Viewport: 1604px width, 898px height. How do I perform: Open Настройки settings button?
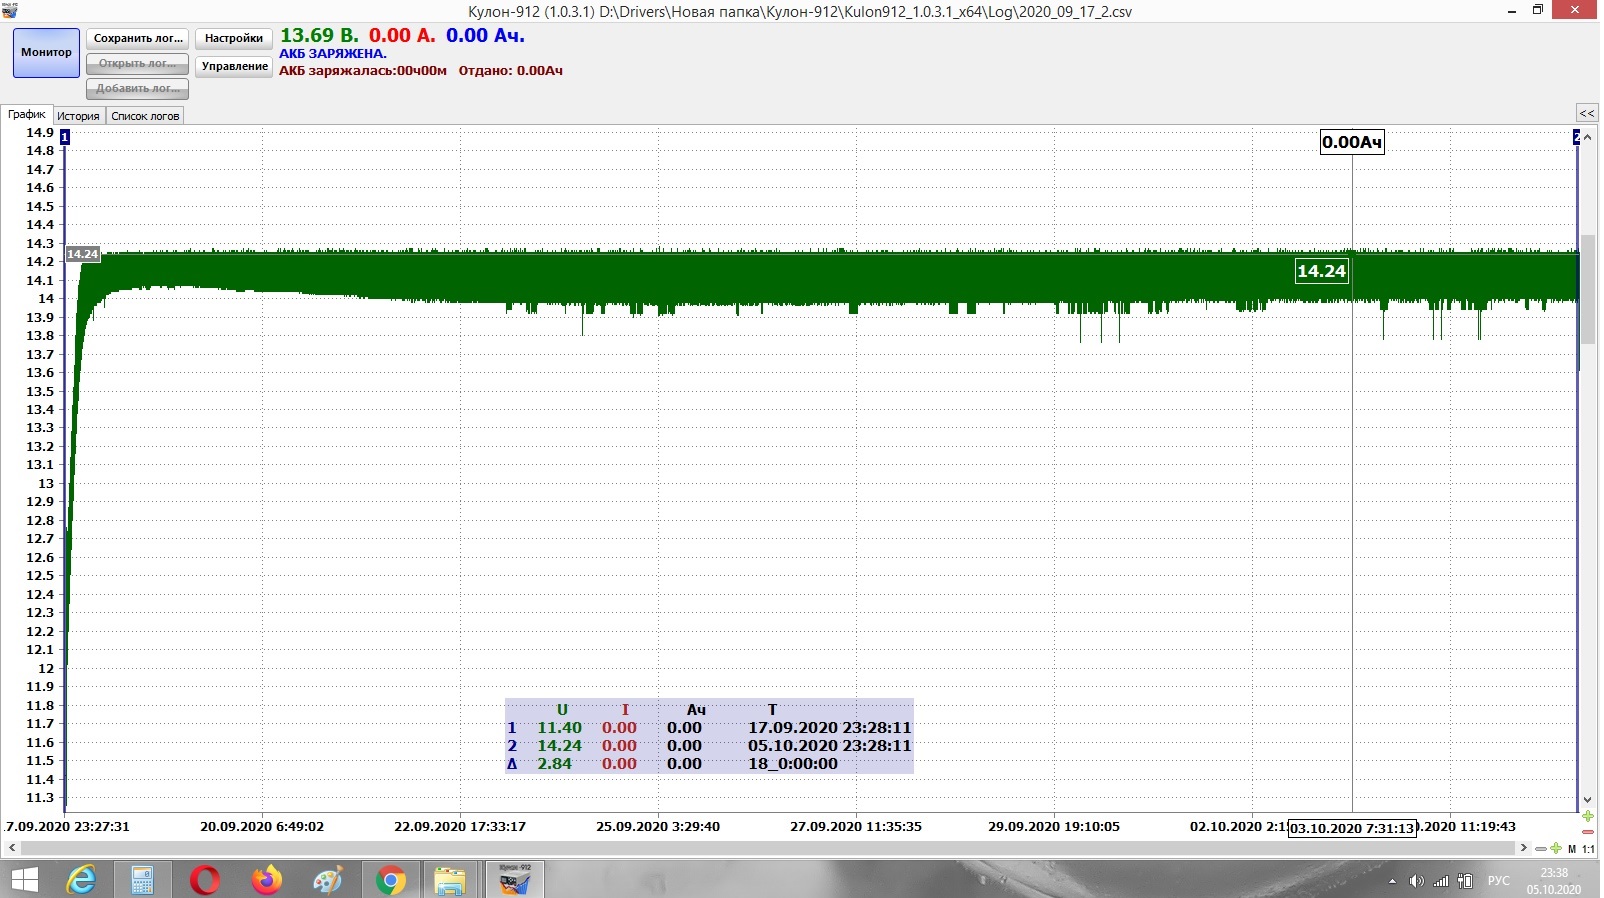coord(233,39)
